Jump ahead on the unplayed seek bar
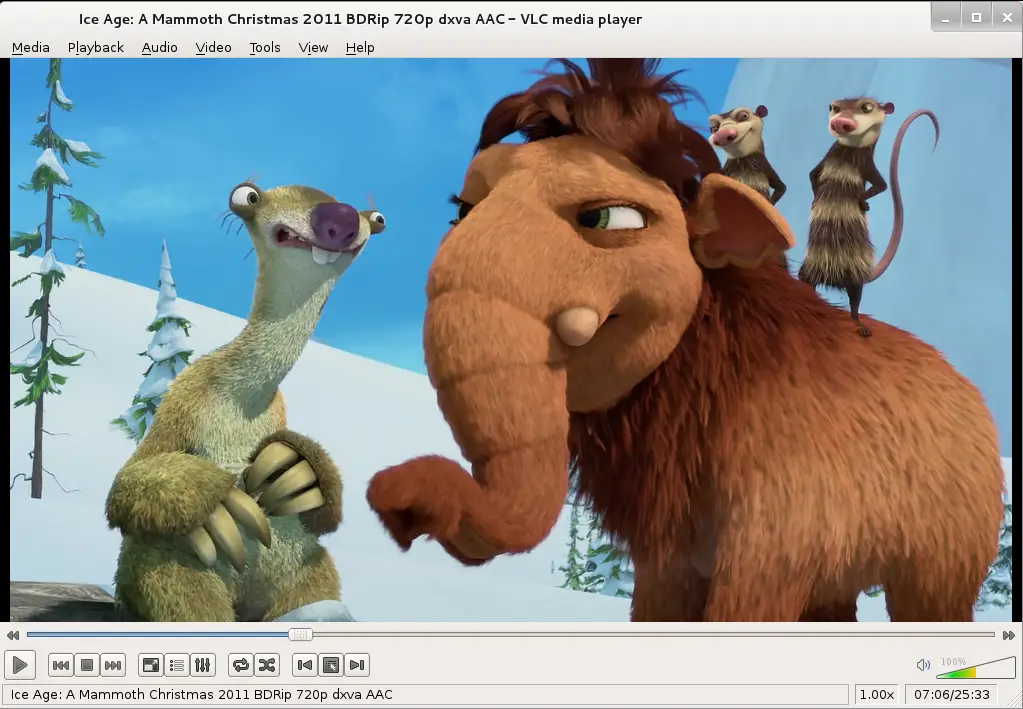This screenshot has height=709, width=1023. point(652,634)
